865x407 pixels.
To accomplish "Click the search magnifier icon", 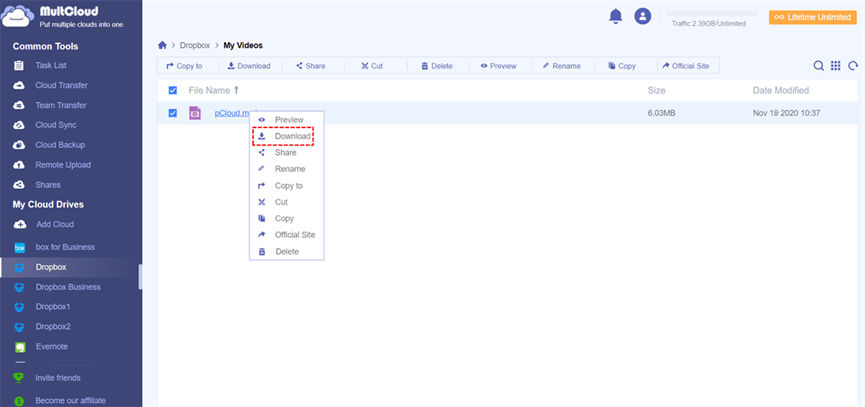I will (x=819, y=66).
